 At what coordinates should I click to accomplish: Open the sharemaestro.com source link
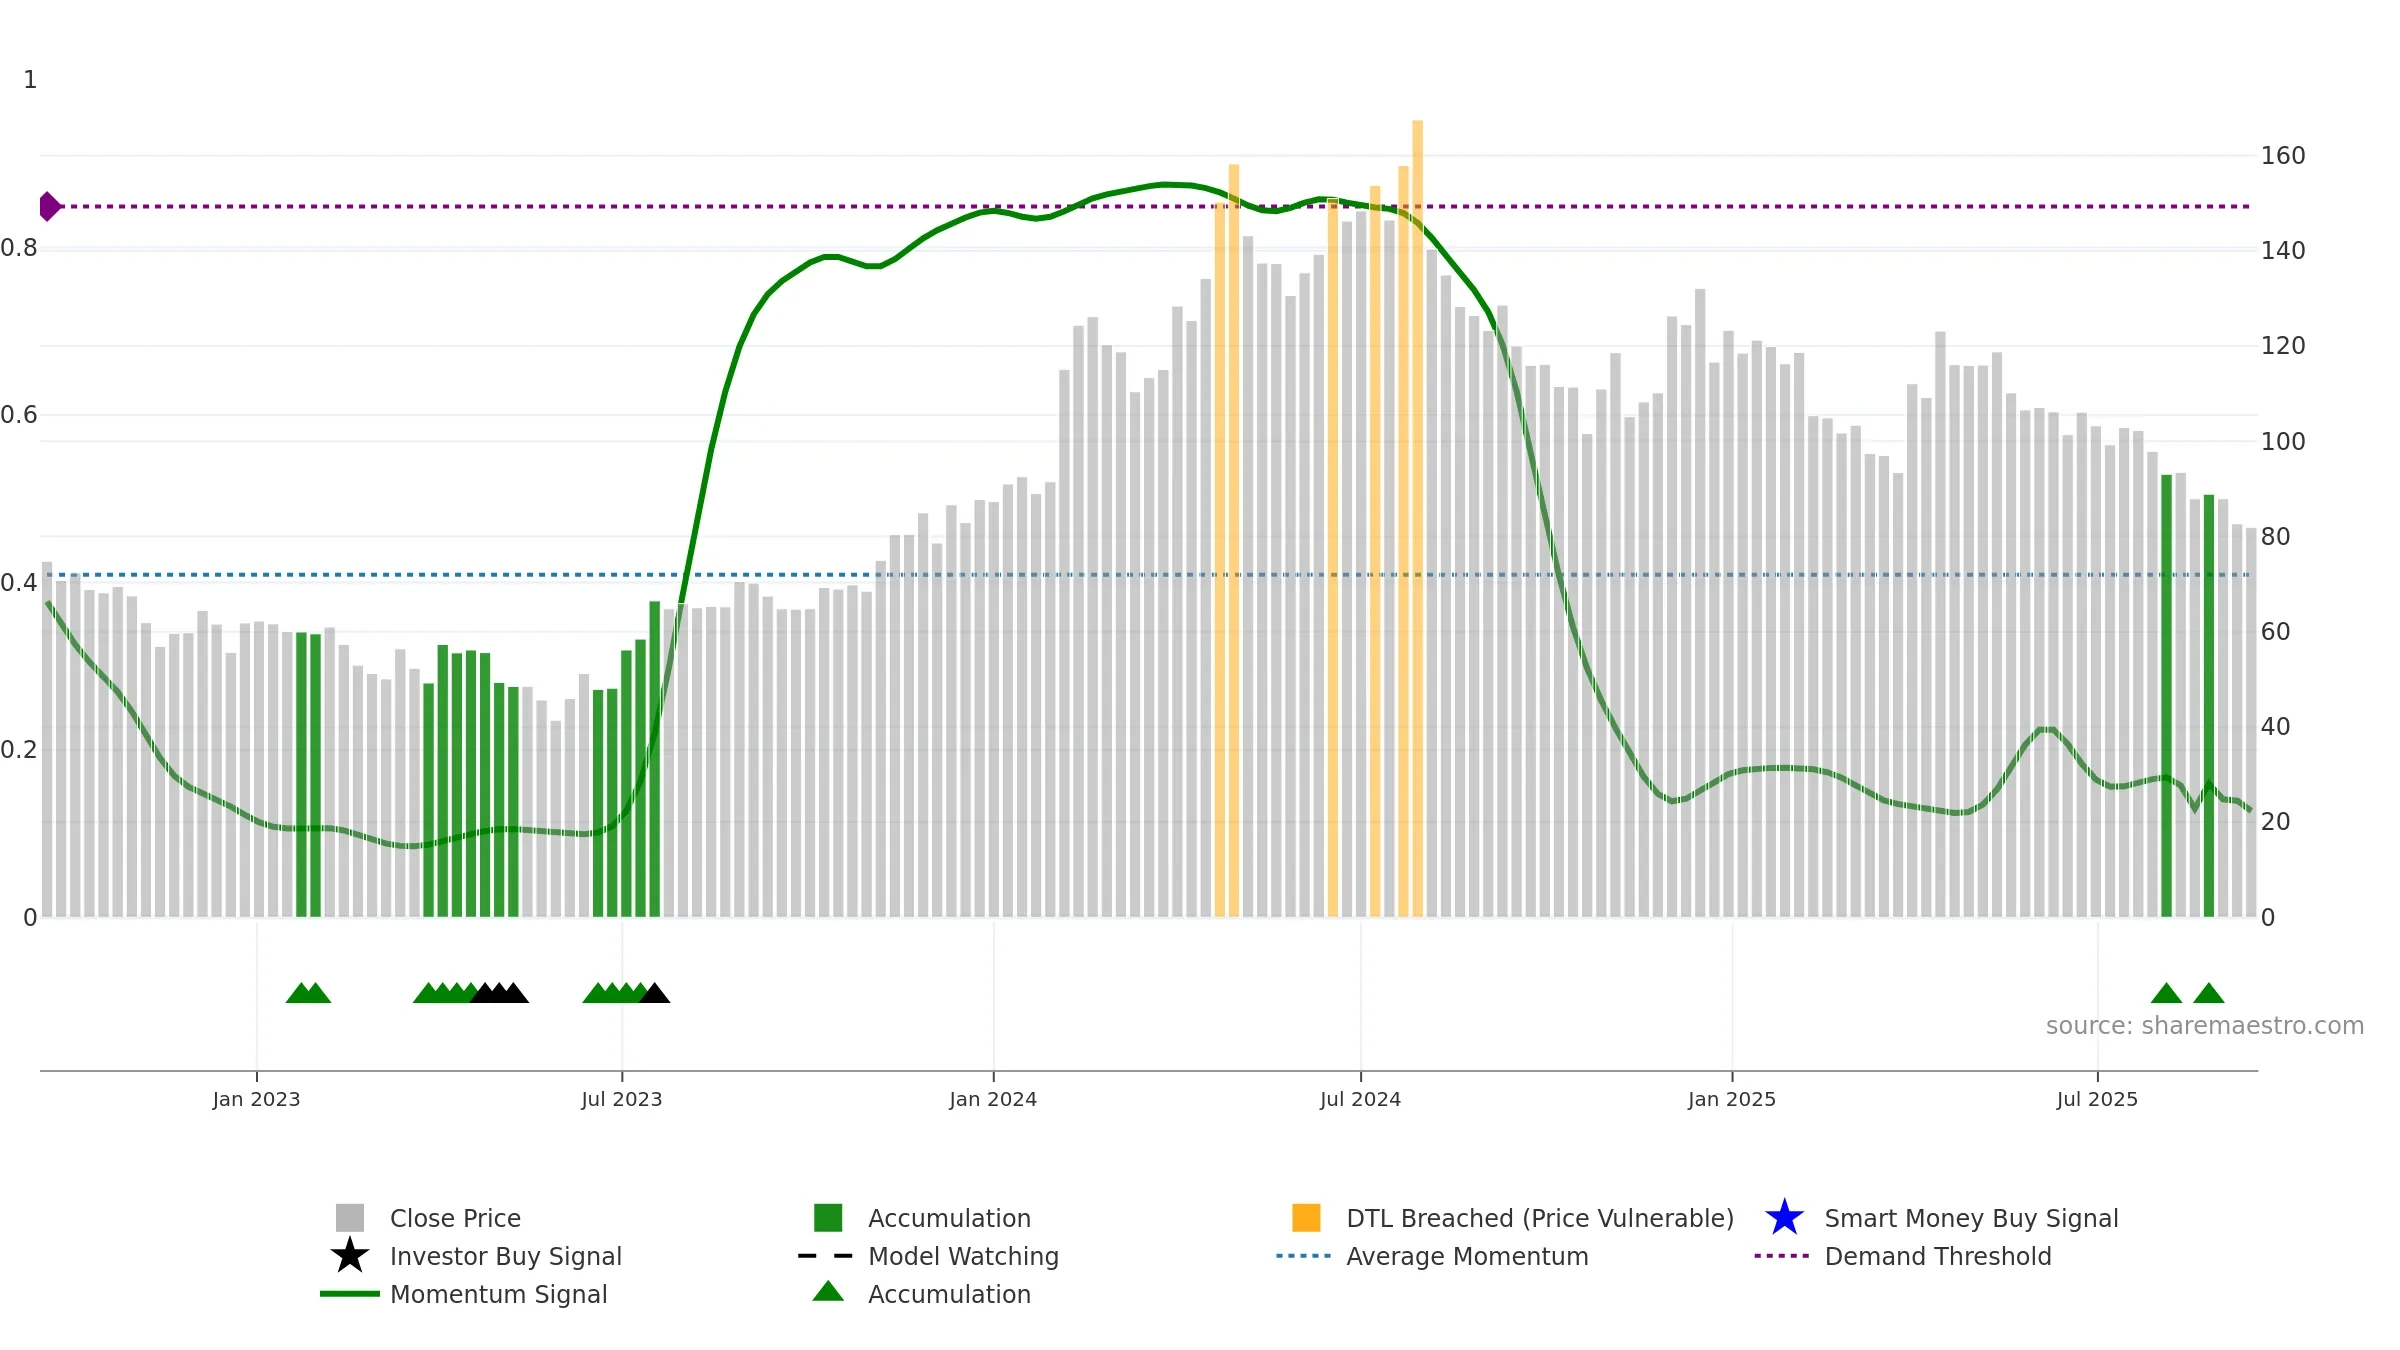tap(2204, 1026)
